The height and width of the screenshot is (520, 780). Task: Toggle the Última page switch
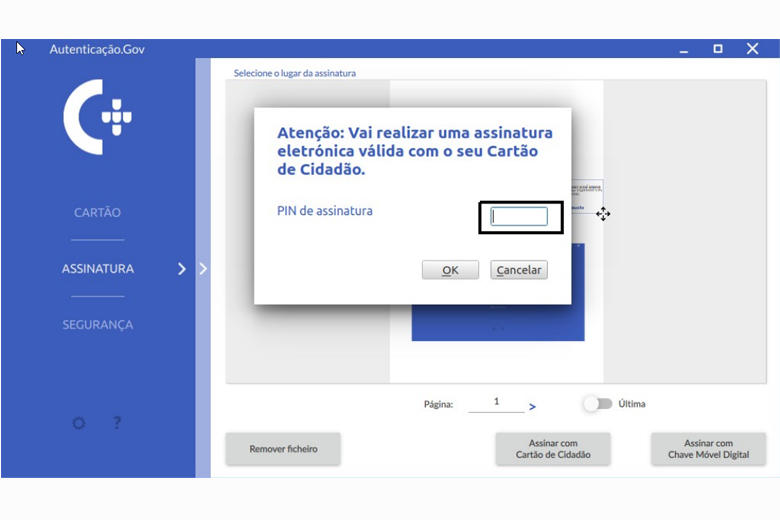pyautogui.click(x=597, y=404)
